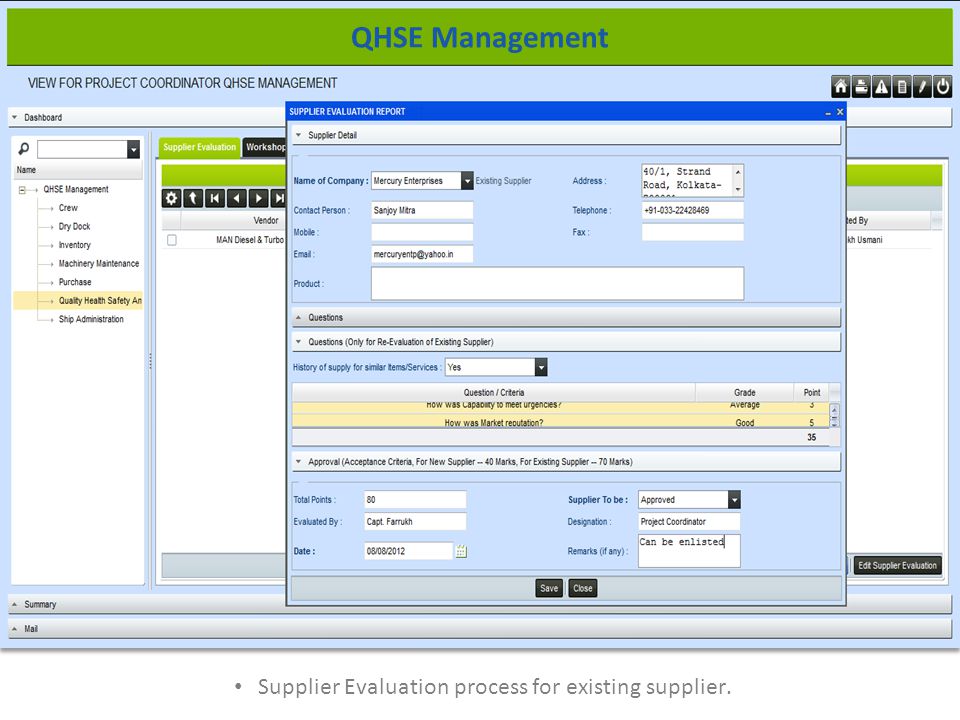Viewport: 960px width, 720px height.
Task: Switch to the Workshop tab
Action: click(x=265, y=148)
